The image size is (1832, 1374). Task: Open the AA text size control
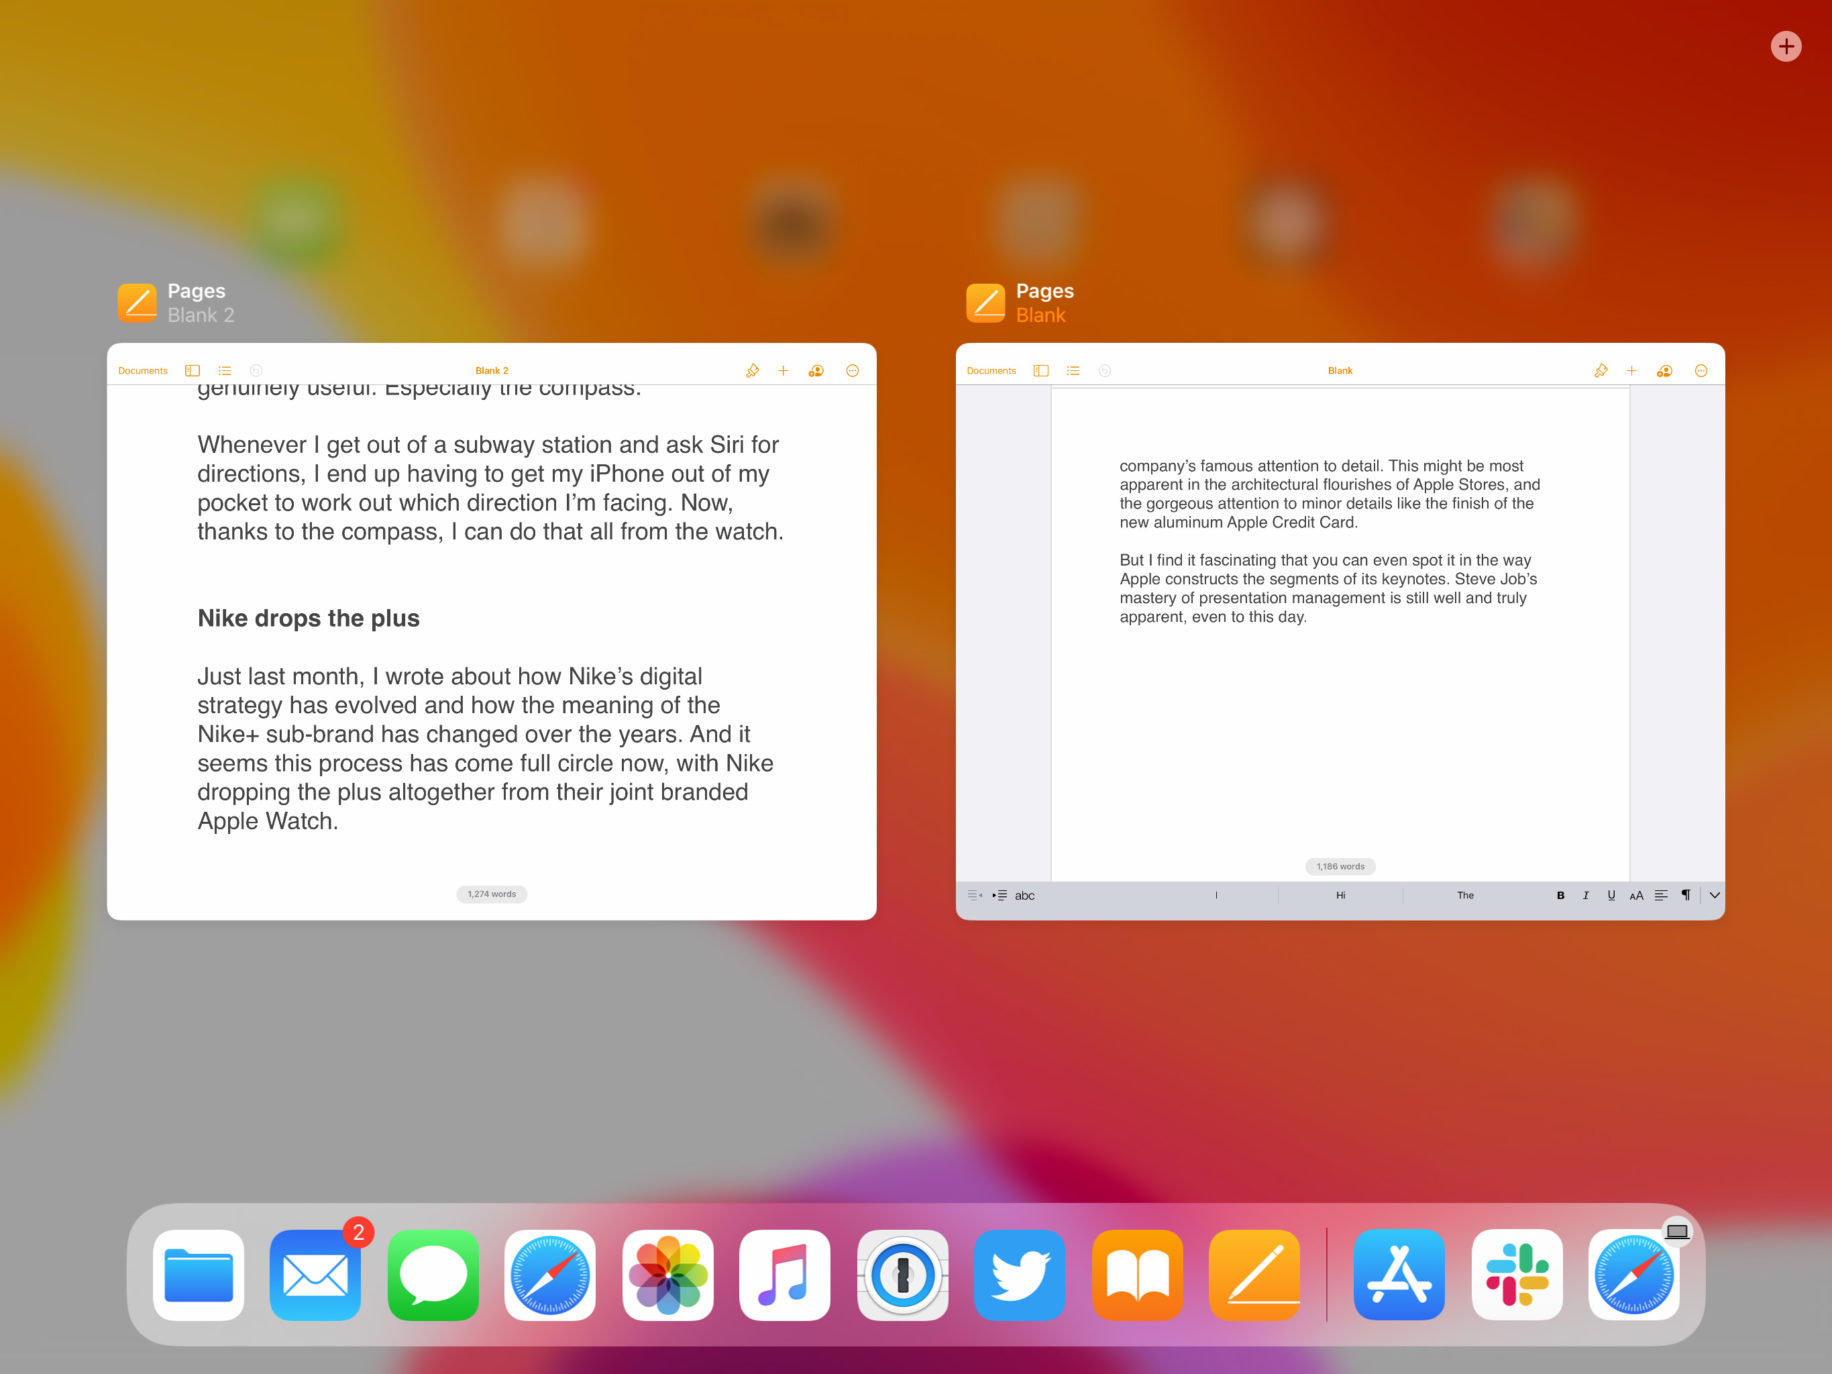click(1637, 895)
